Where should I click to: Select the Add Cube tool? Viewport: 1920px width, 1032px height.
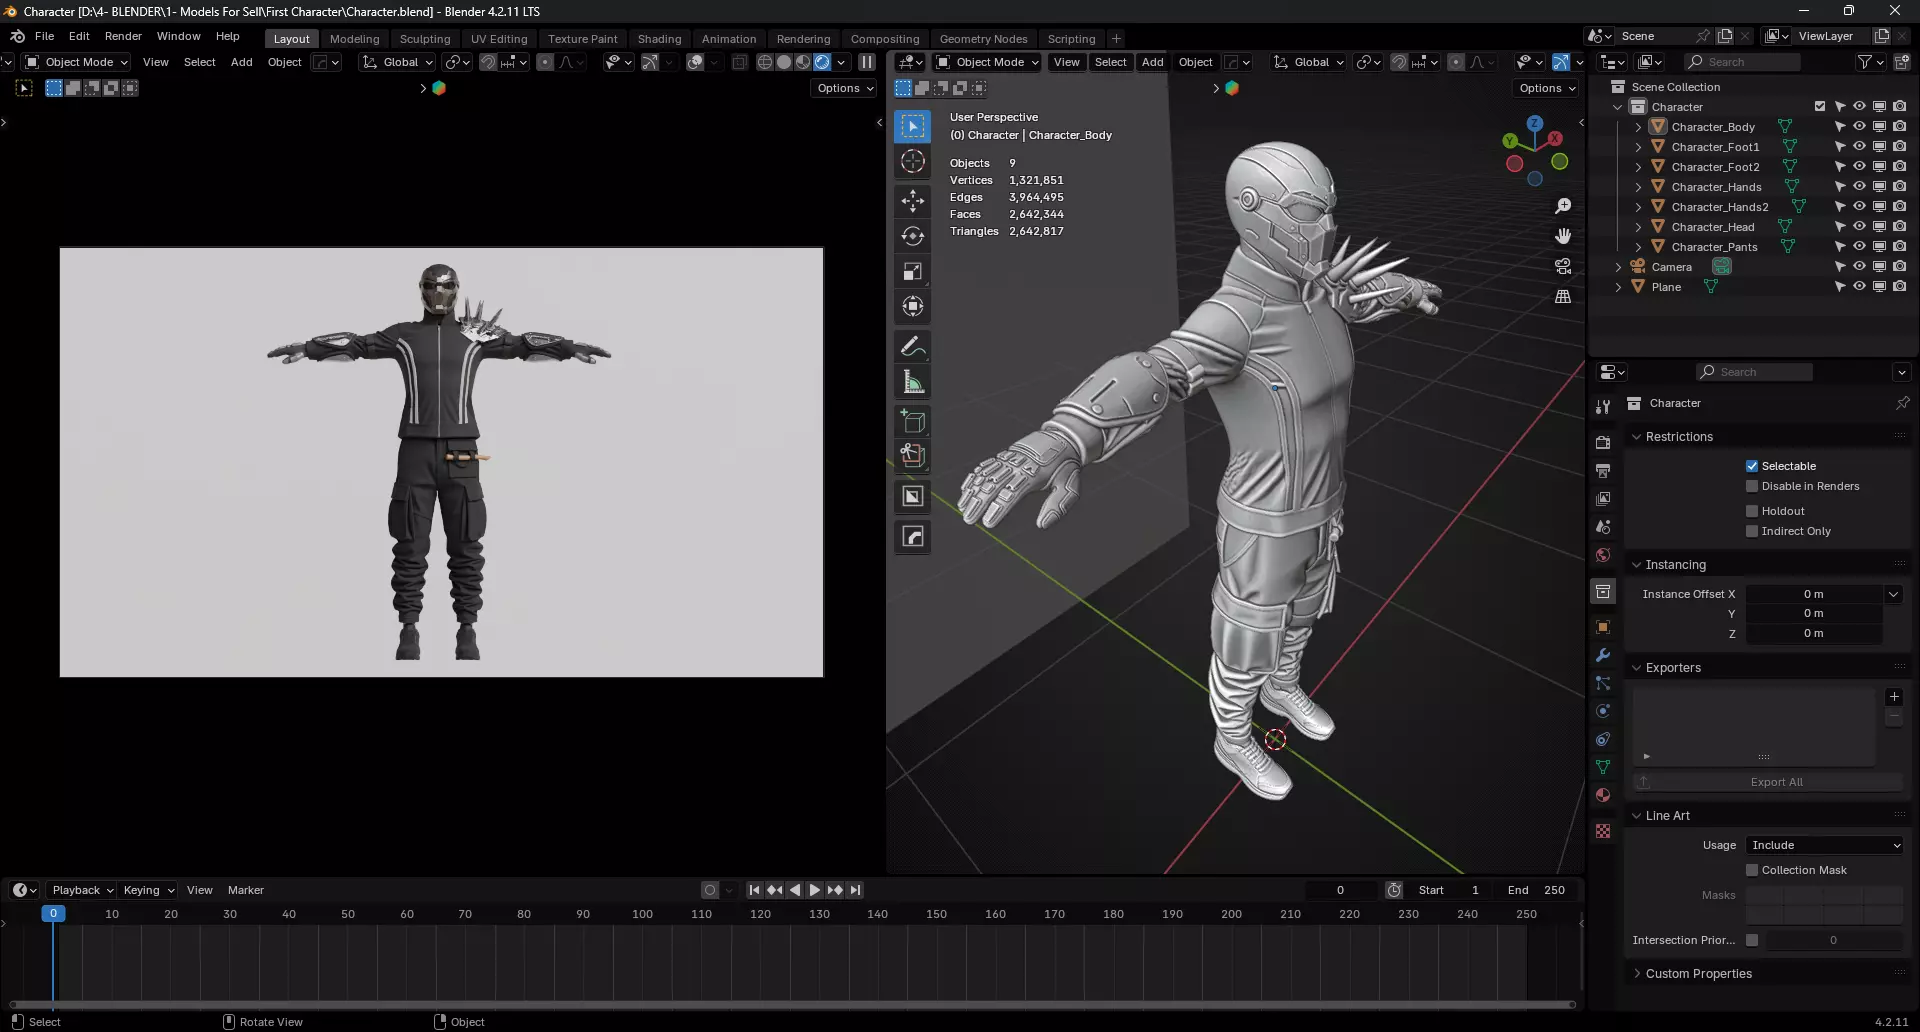click(912, 421)
